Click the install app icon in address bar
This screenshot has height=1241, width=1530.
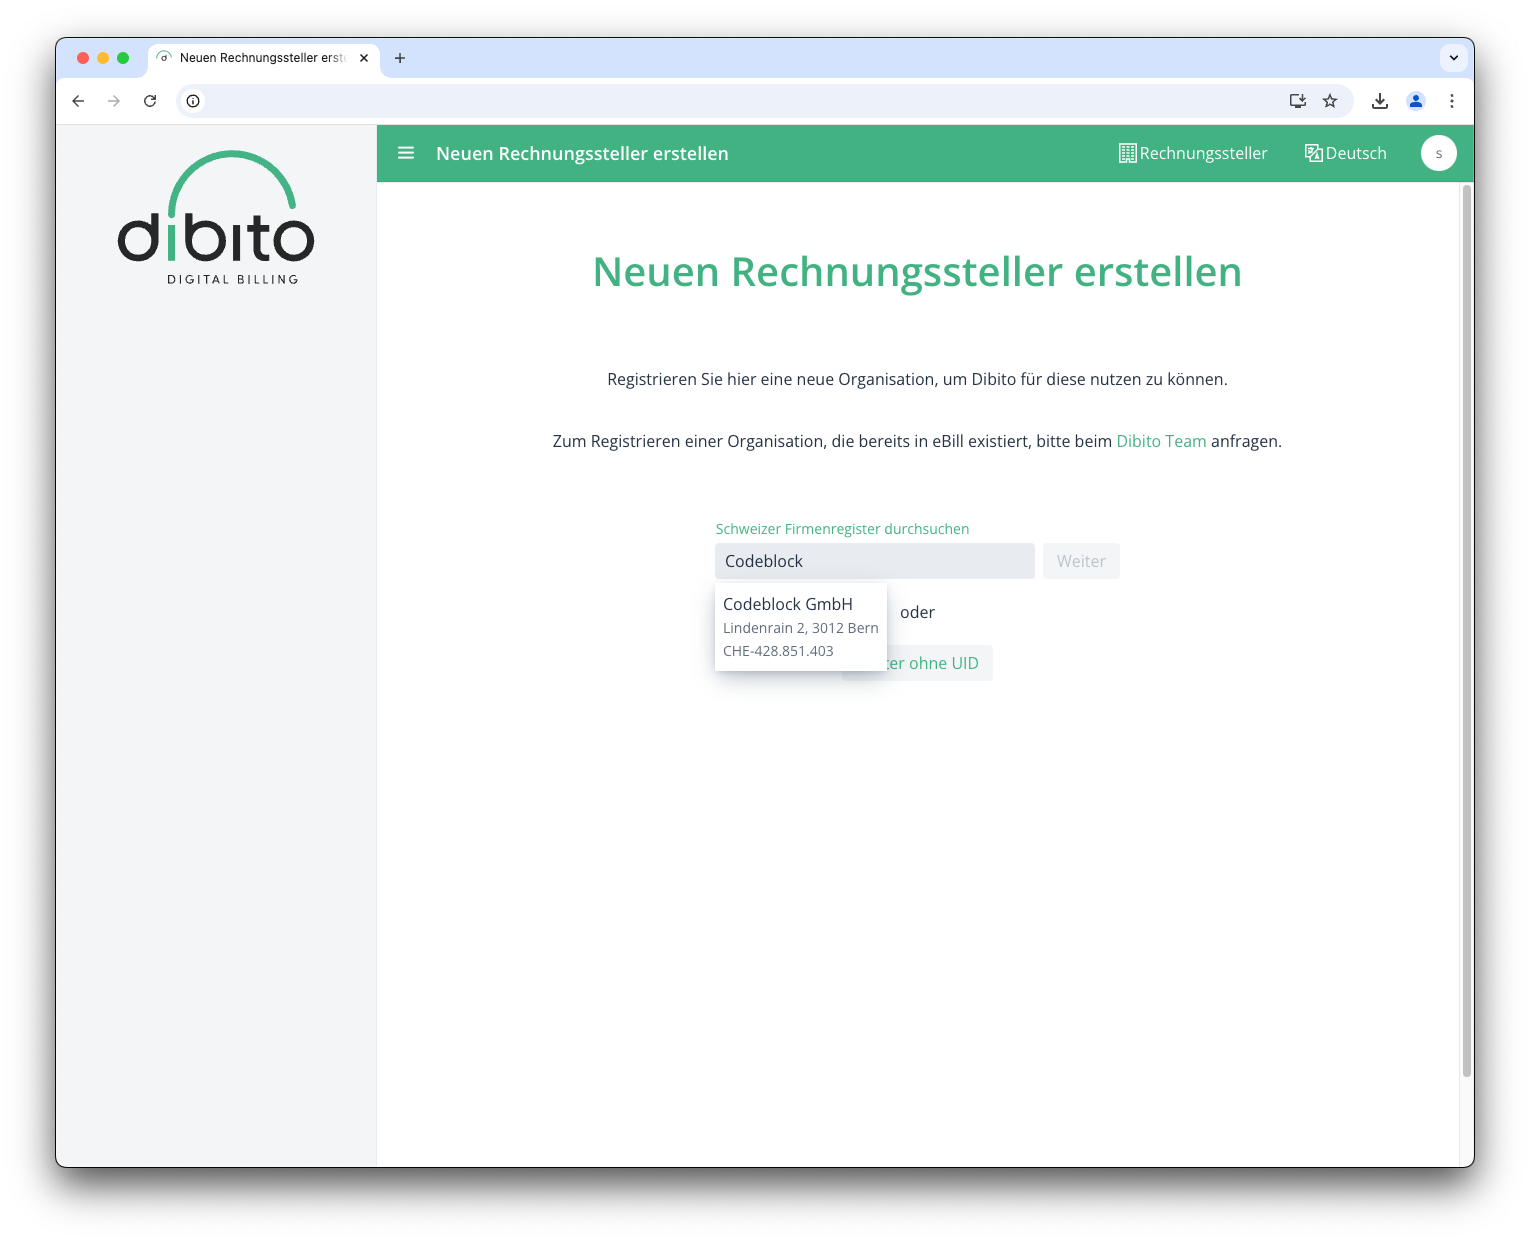[1298, 101]
